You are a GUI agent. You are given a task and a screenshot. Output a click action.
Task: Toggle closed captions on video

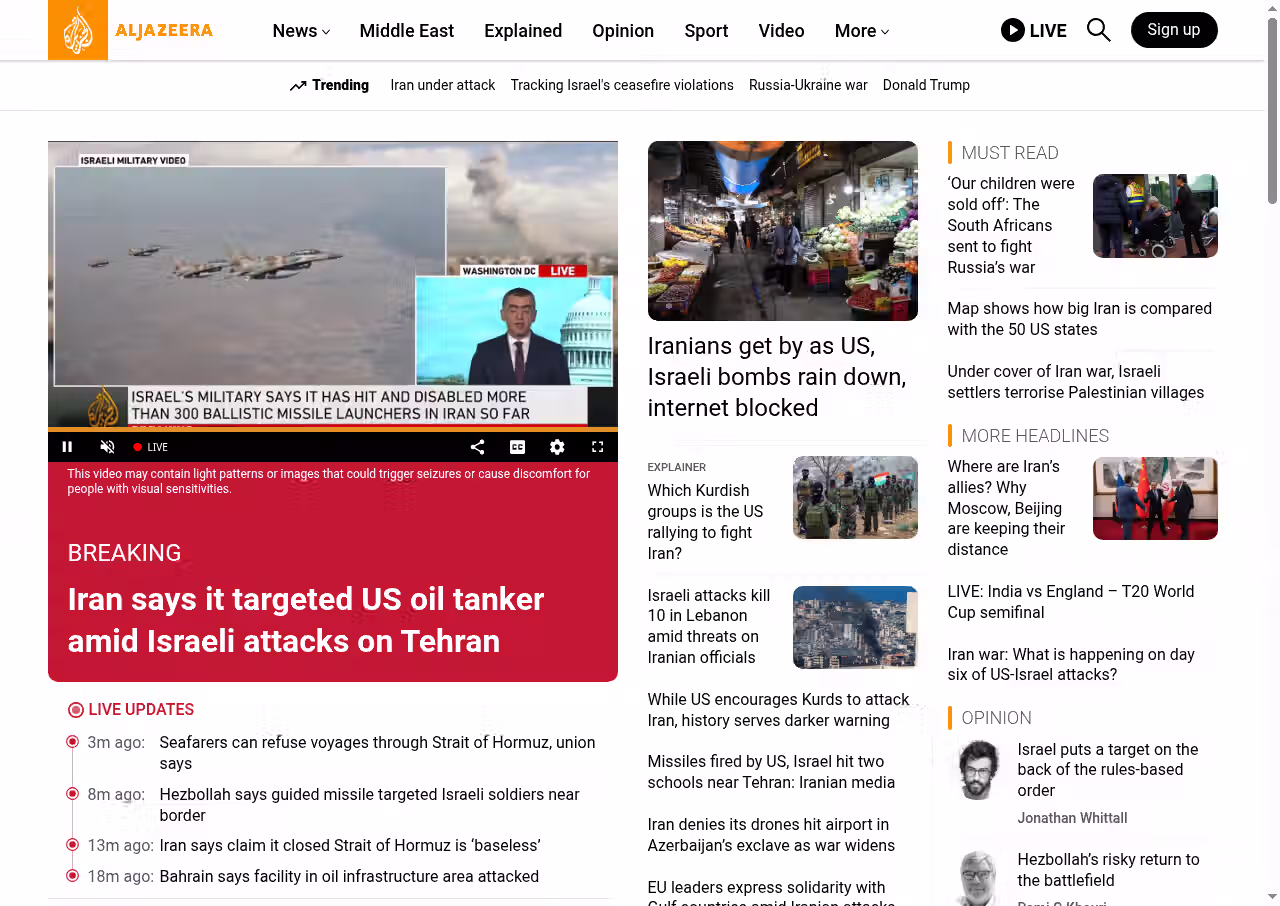pos(517,447)
